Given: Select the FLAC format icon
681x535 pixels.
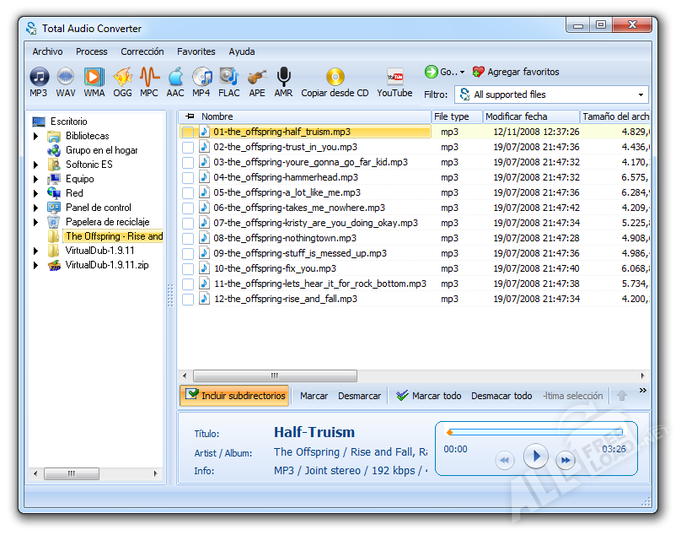Looking at the screenshot, I should [x=229, y=77].
